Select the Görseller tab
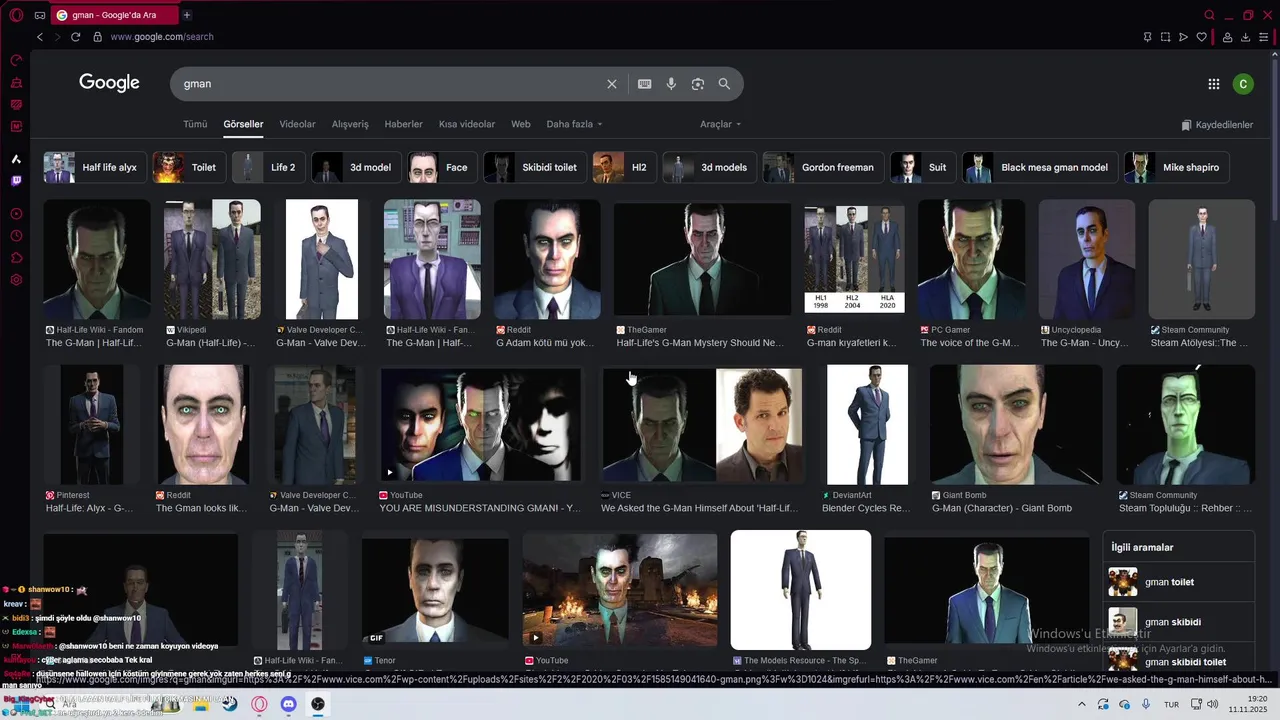The height and width of the screenshot is (720, 1280). (x=243, y=124)
